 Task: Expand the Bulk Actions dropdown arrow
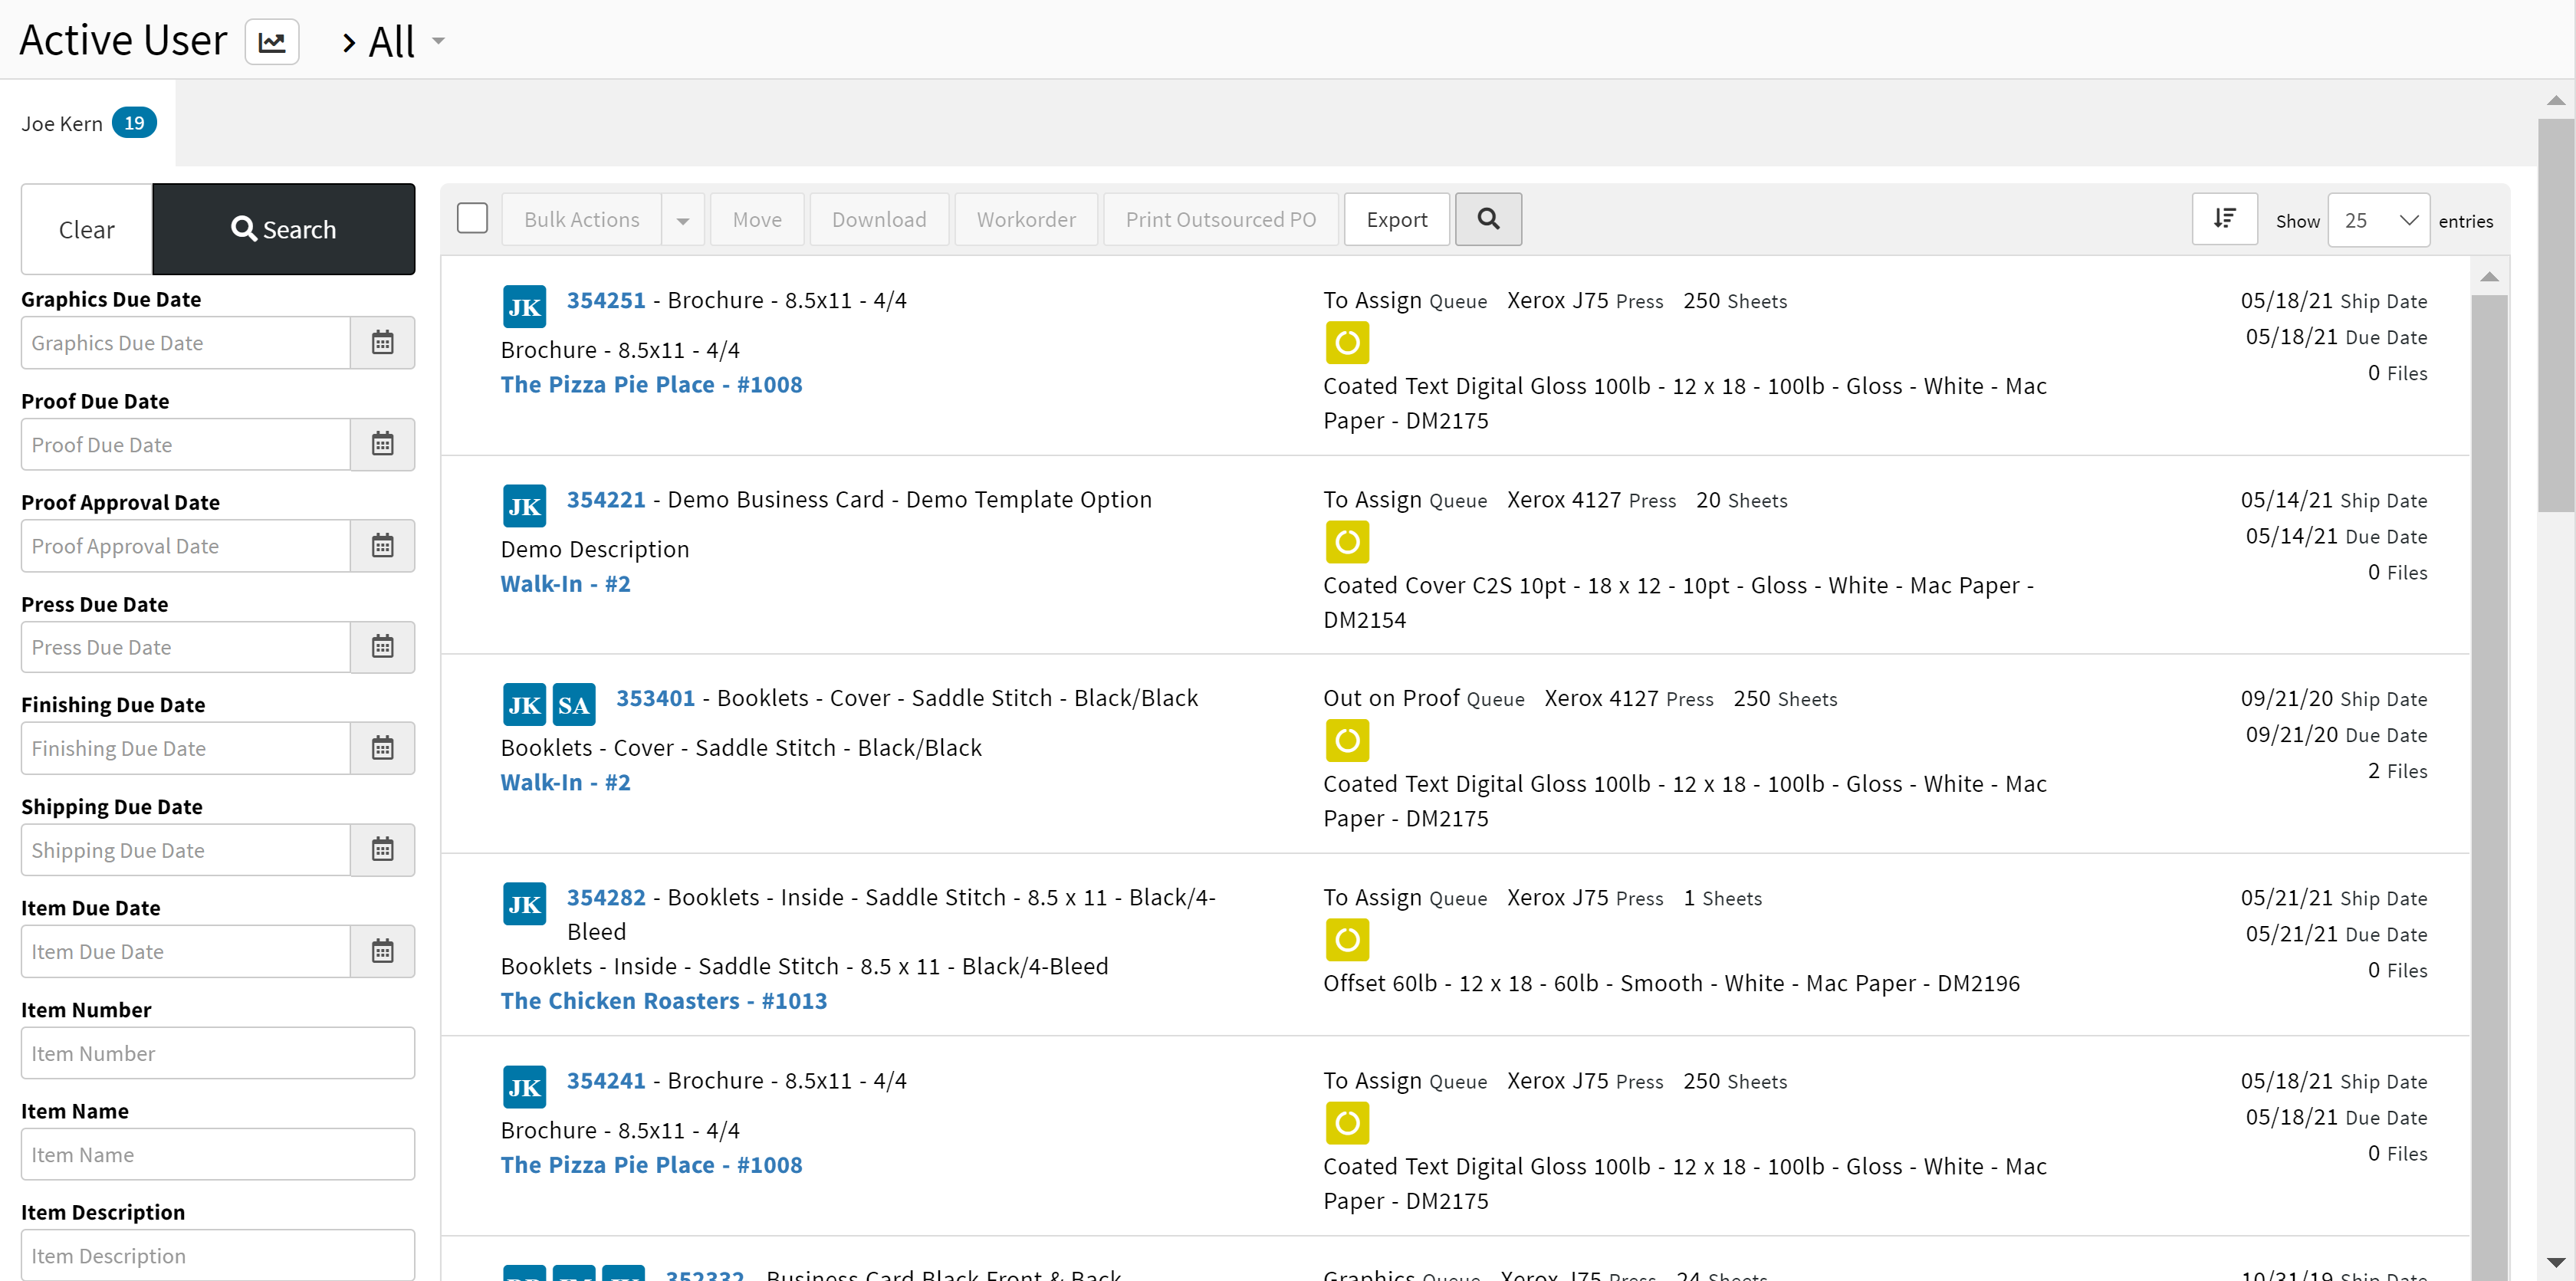click(x=683, y=220)
